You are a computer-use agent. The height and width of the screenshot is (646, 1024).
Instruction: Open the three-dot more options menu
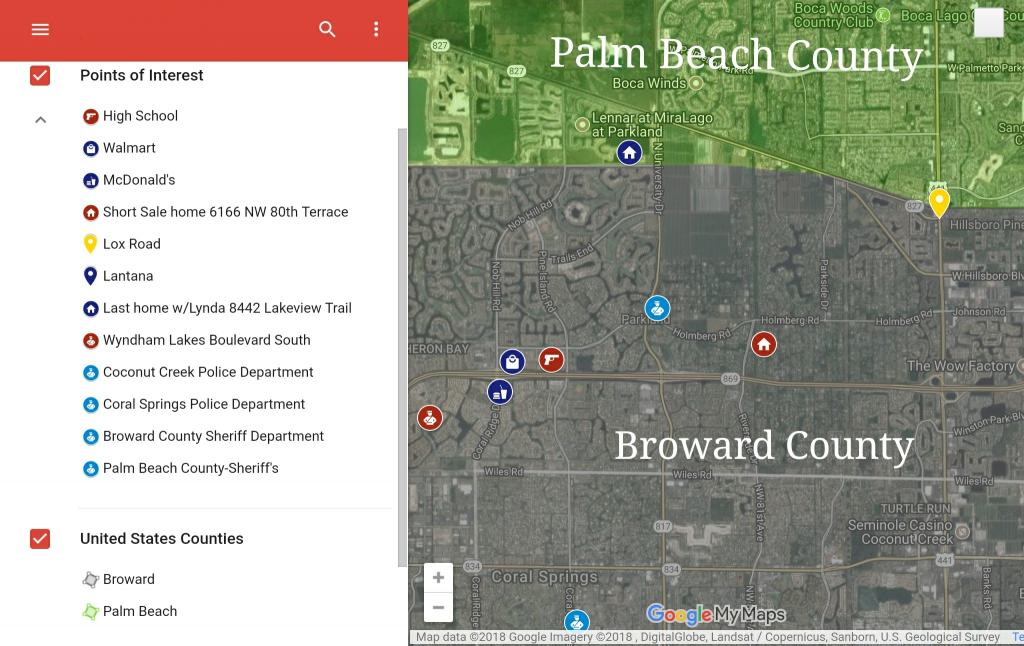(x=376, y=30)
